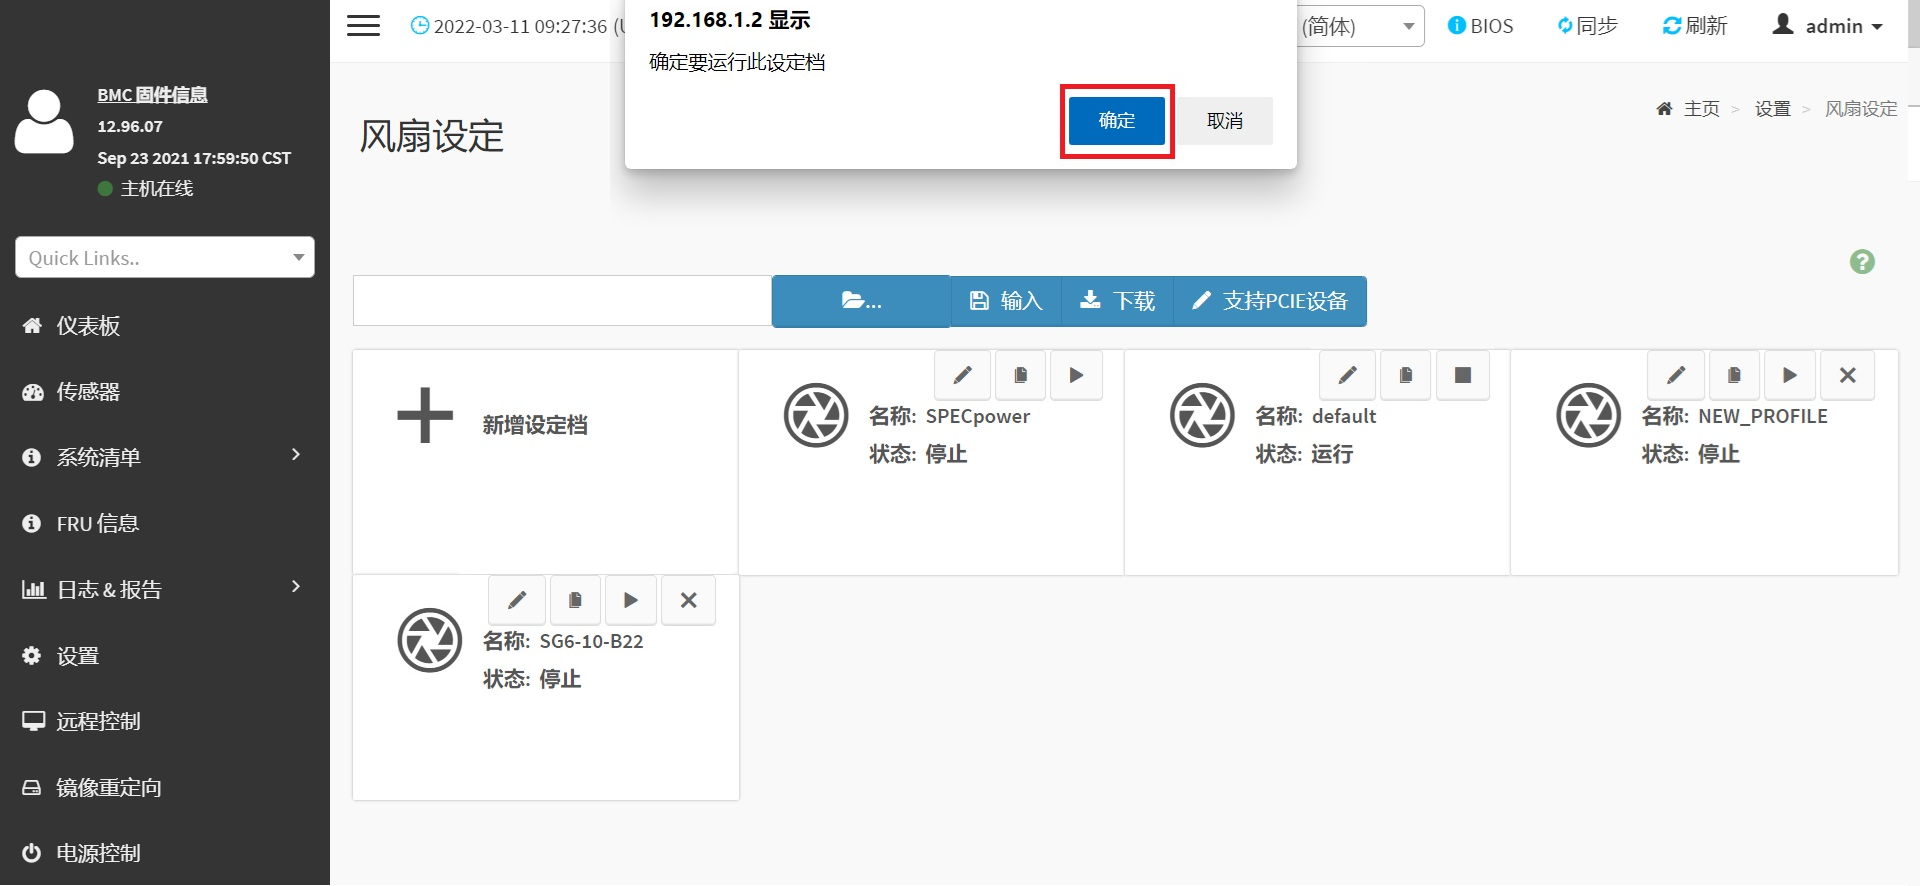Click the browse folder button

point(861,301)
